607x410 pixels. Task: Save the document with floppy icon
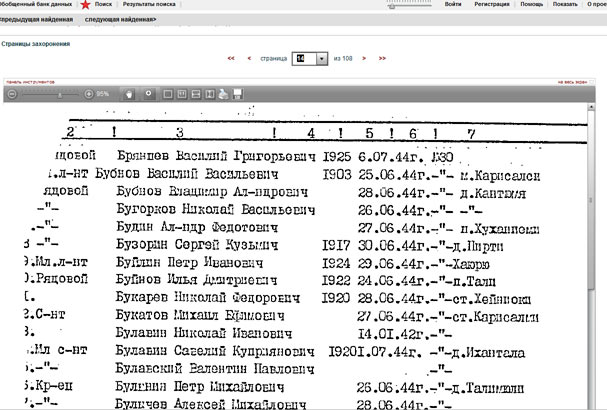tap(238, 93)
